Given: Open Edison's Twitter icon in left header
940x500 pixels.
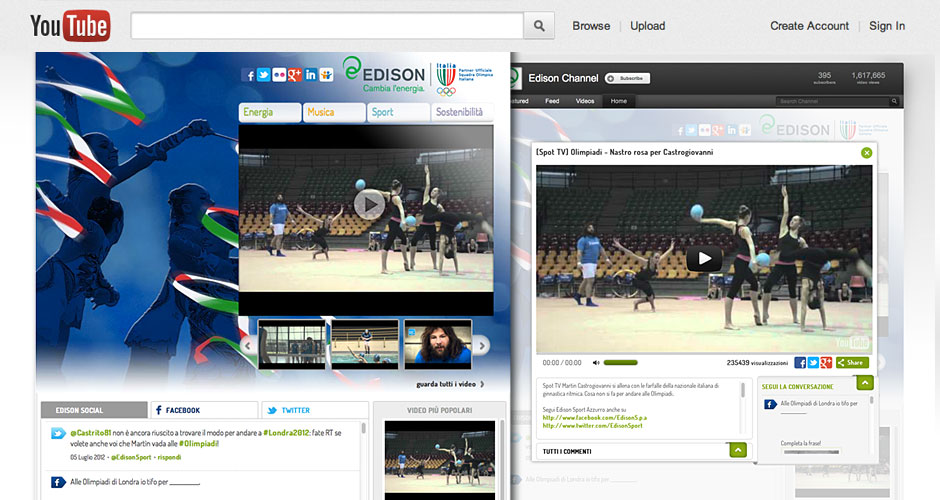Looking at the screenshot, I should (264, 75).
